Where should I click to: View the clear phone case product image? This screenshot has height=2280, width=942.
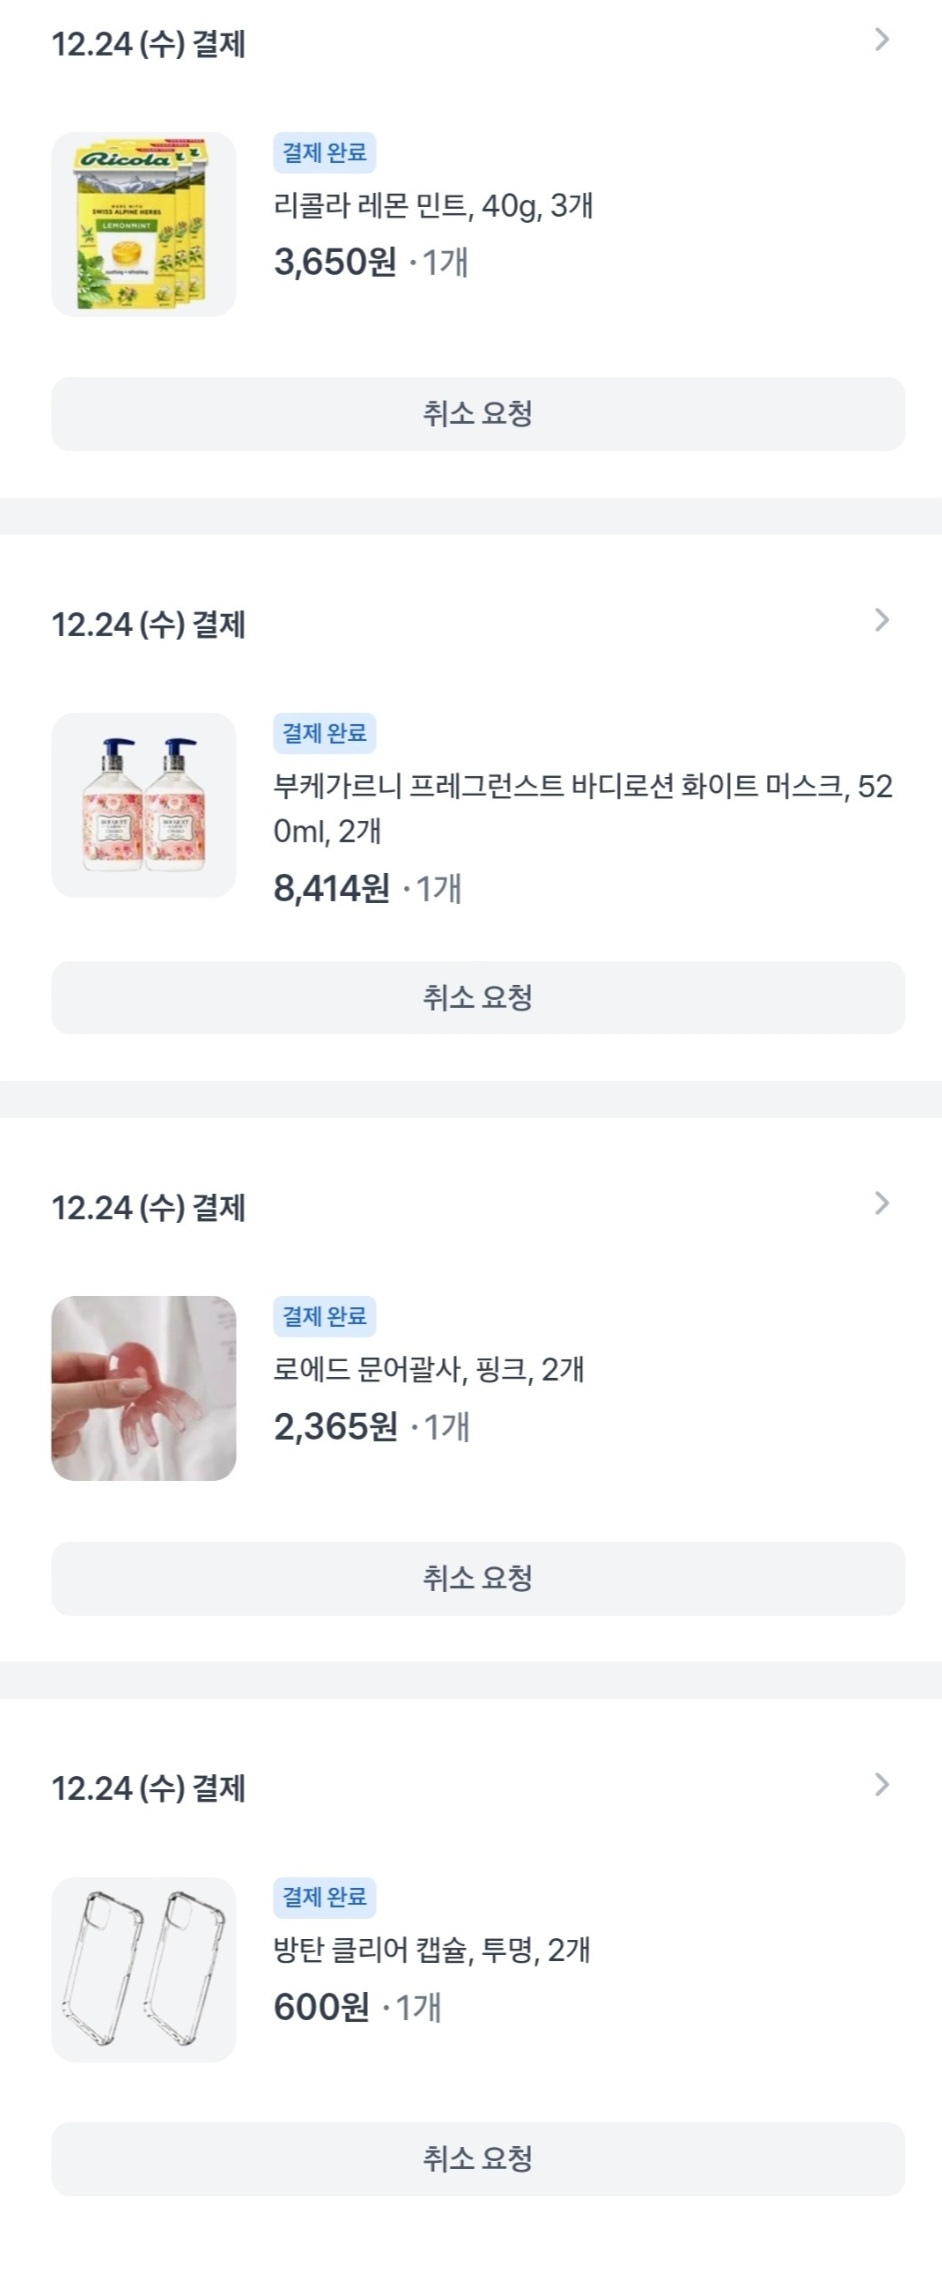pos(144,1969)
